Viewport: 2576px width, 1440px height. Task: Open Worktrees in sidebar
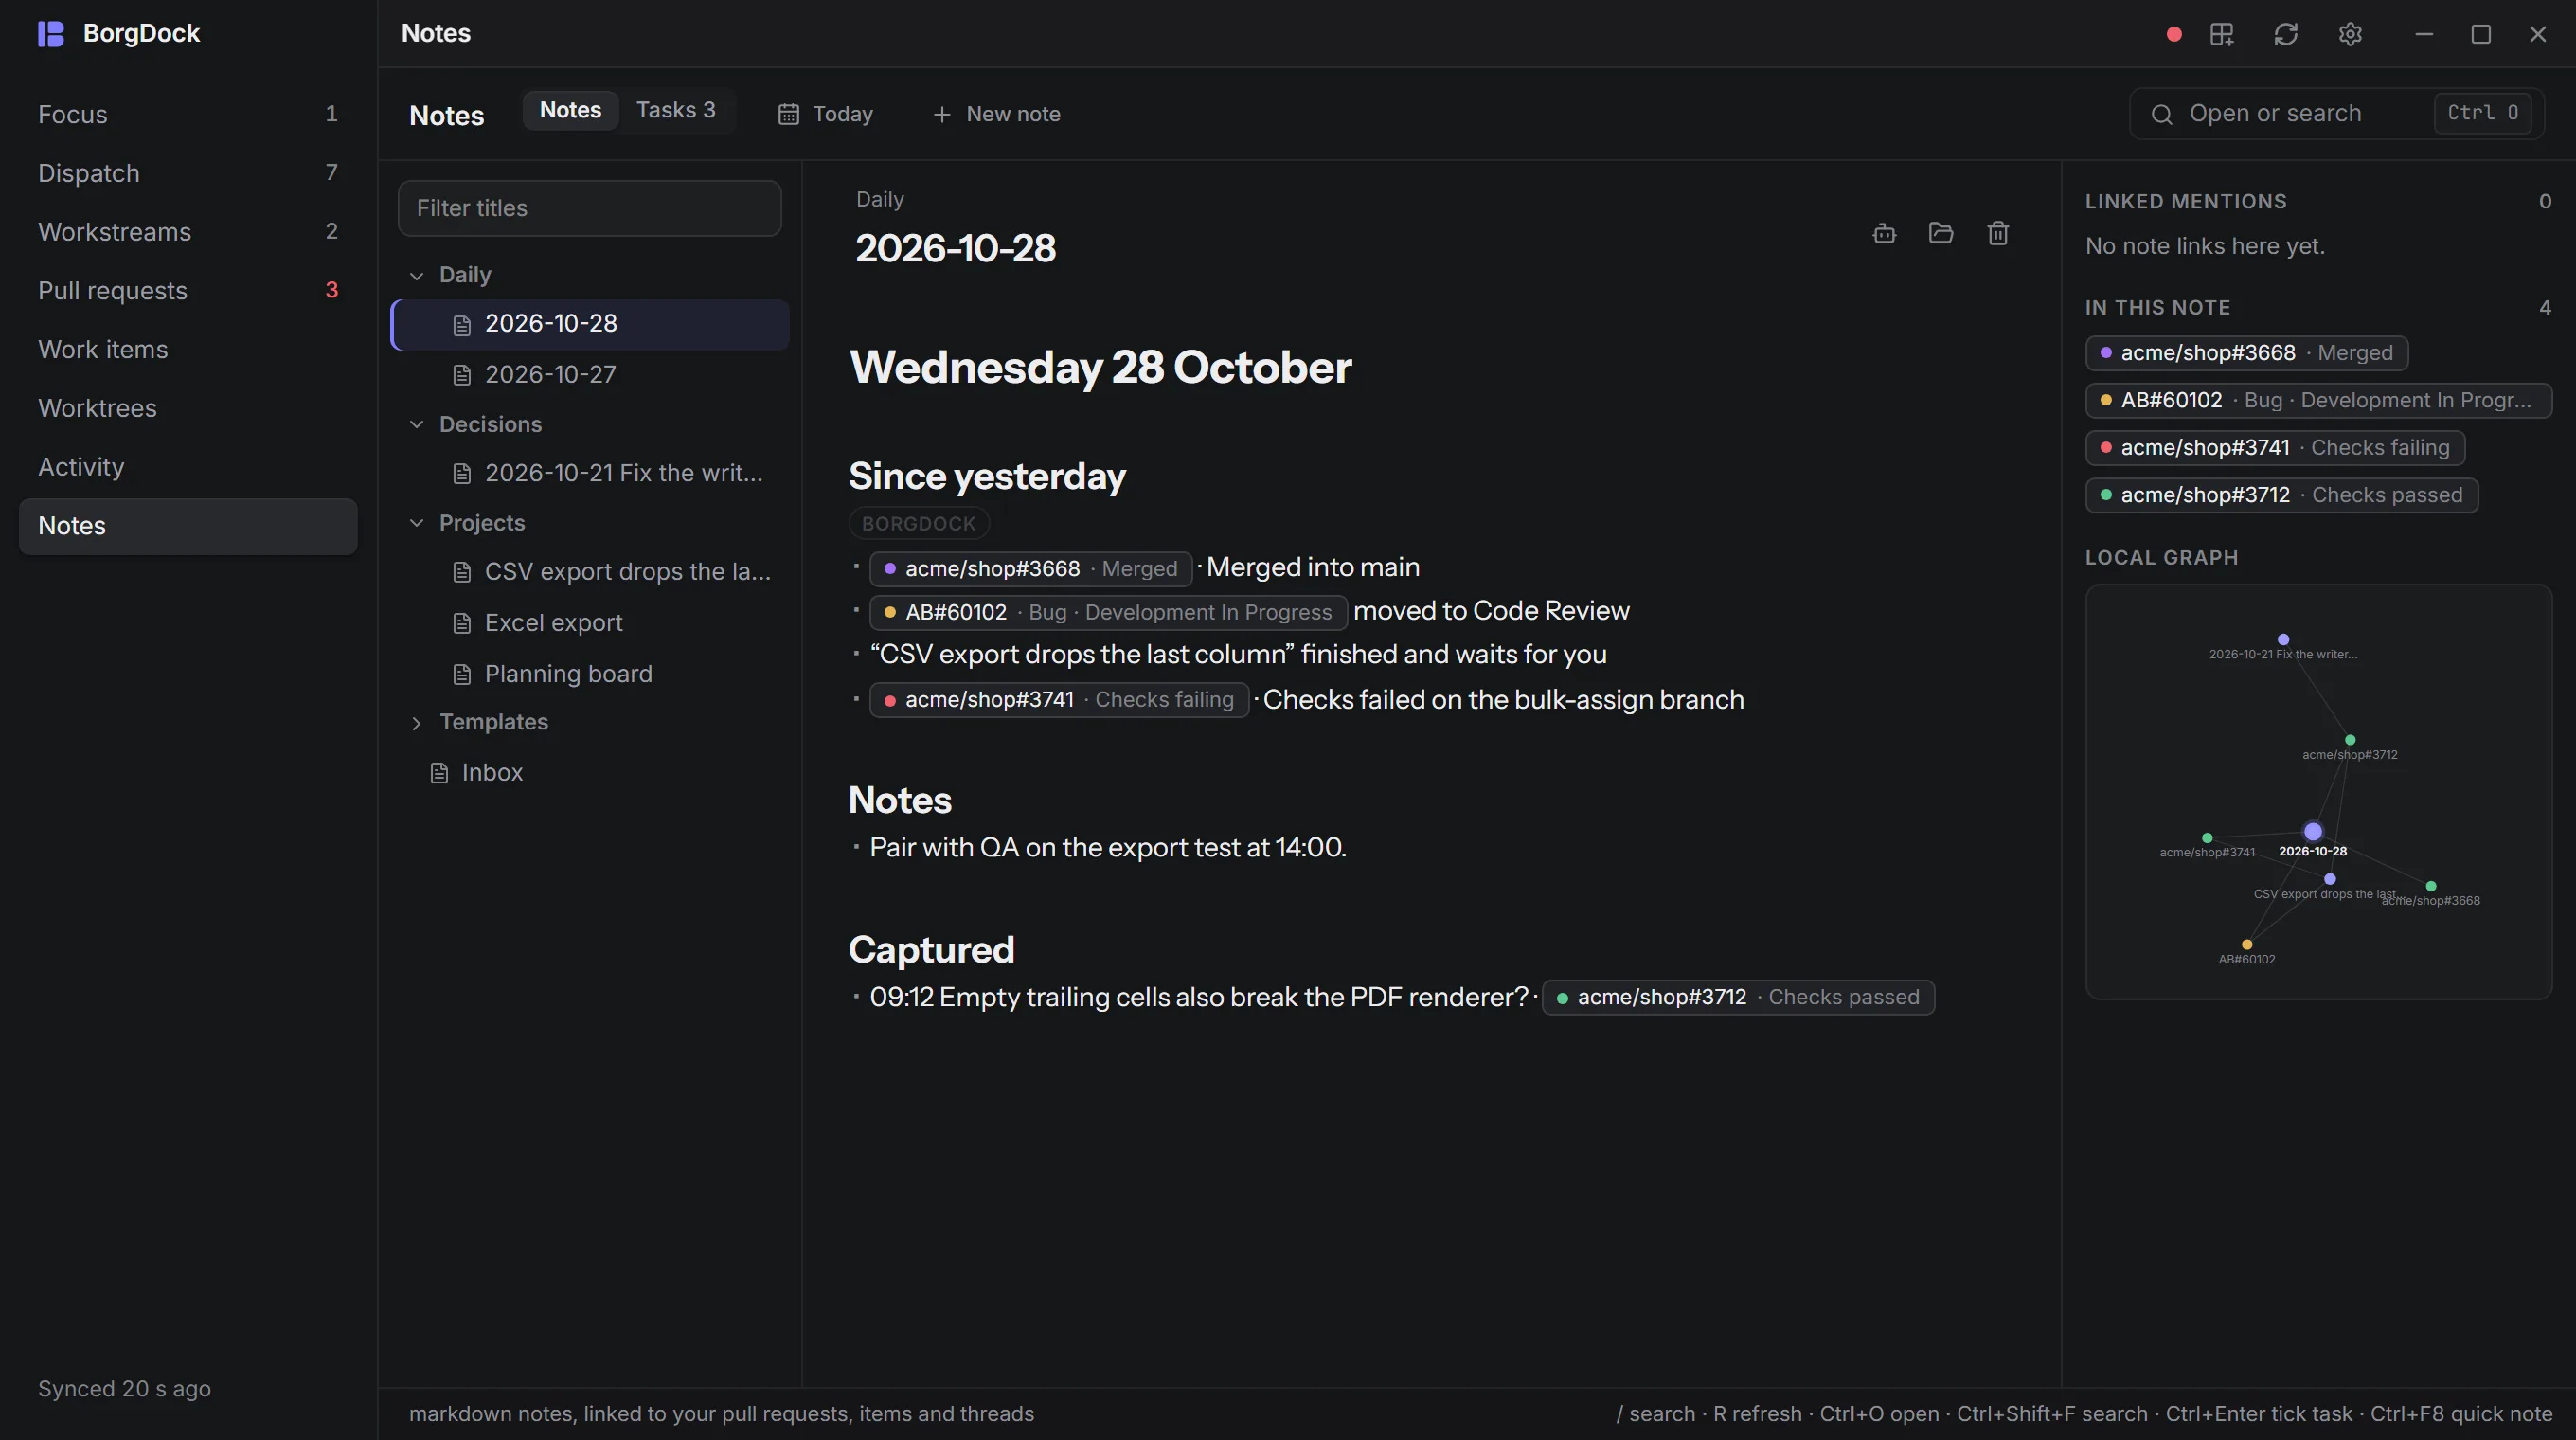coord(188,408)
